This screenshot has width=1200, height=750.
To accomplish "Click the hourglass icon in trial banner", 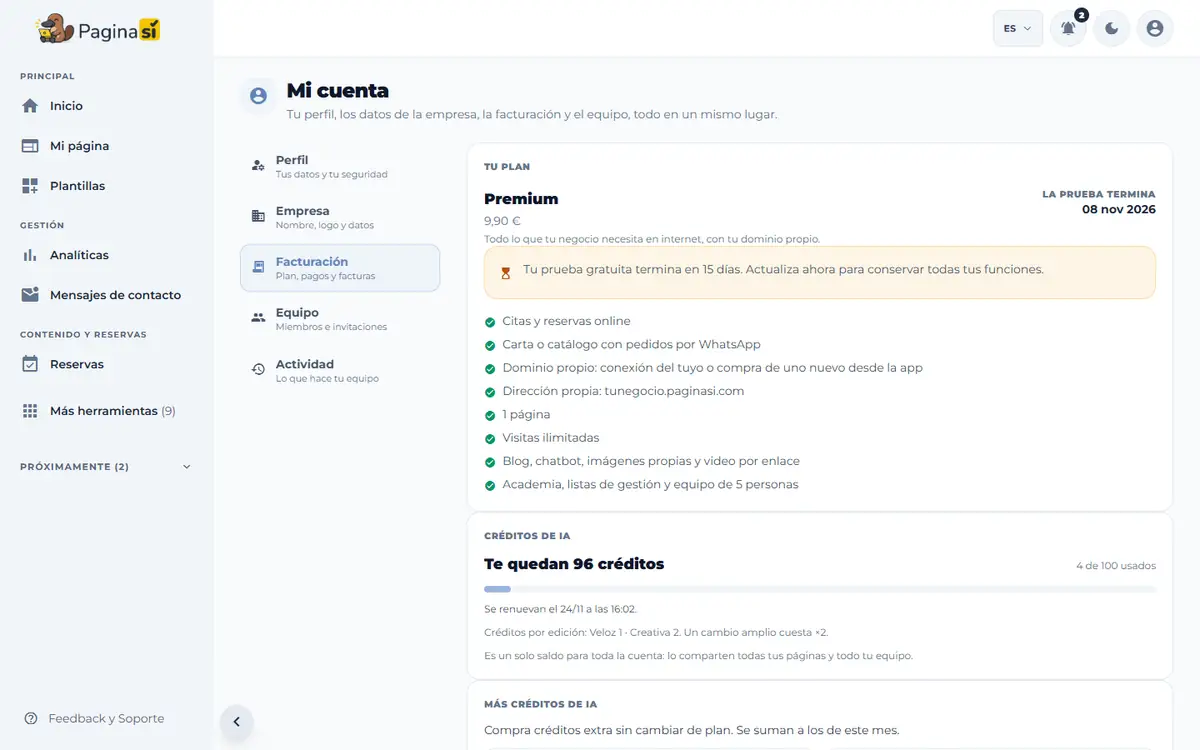I will coord(506,271).
